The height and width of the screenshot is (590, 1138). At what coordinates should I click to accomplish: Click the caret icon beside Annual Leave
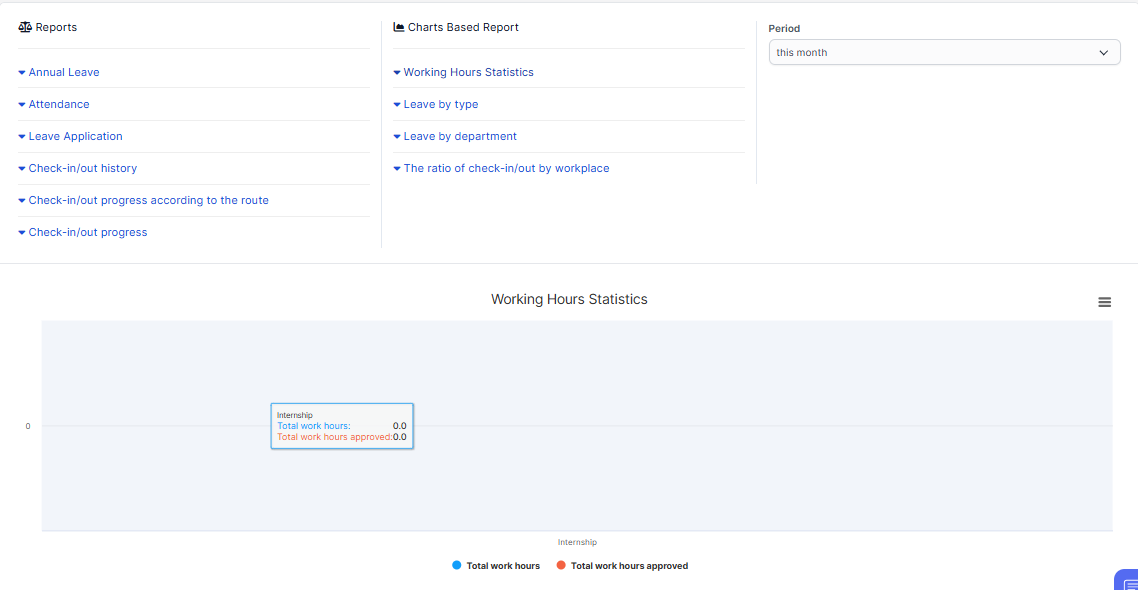point(22,73)
